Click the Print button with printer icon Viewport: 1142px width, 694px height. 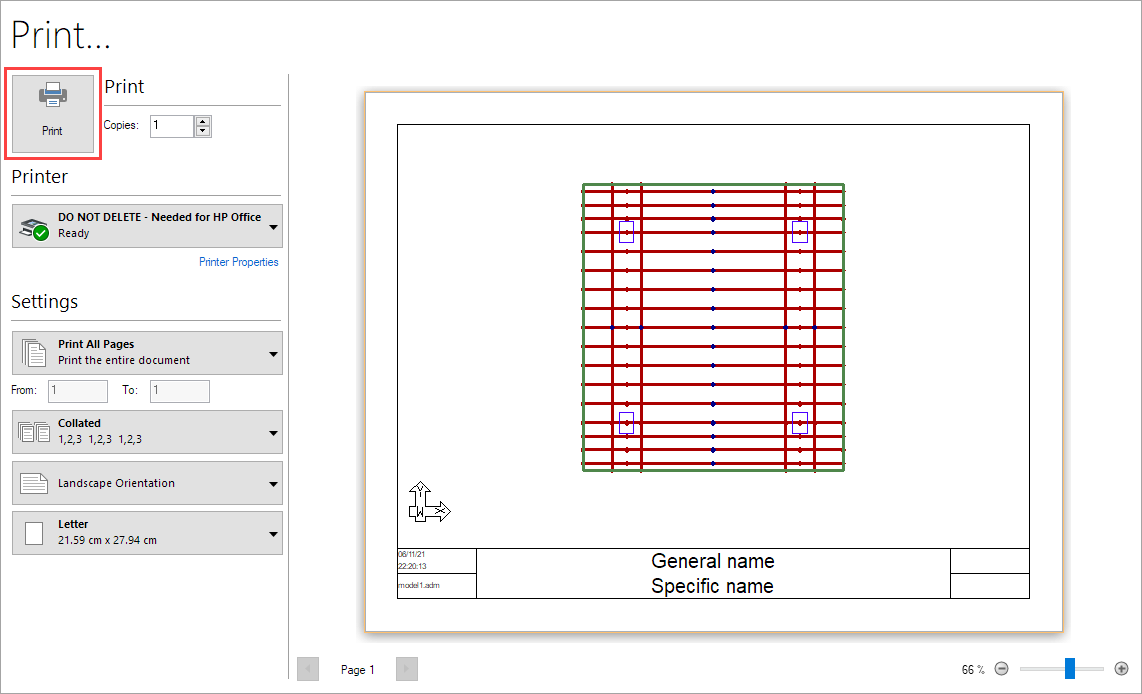(52, 112)
